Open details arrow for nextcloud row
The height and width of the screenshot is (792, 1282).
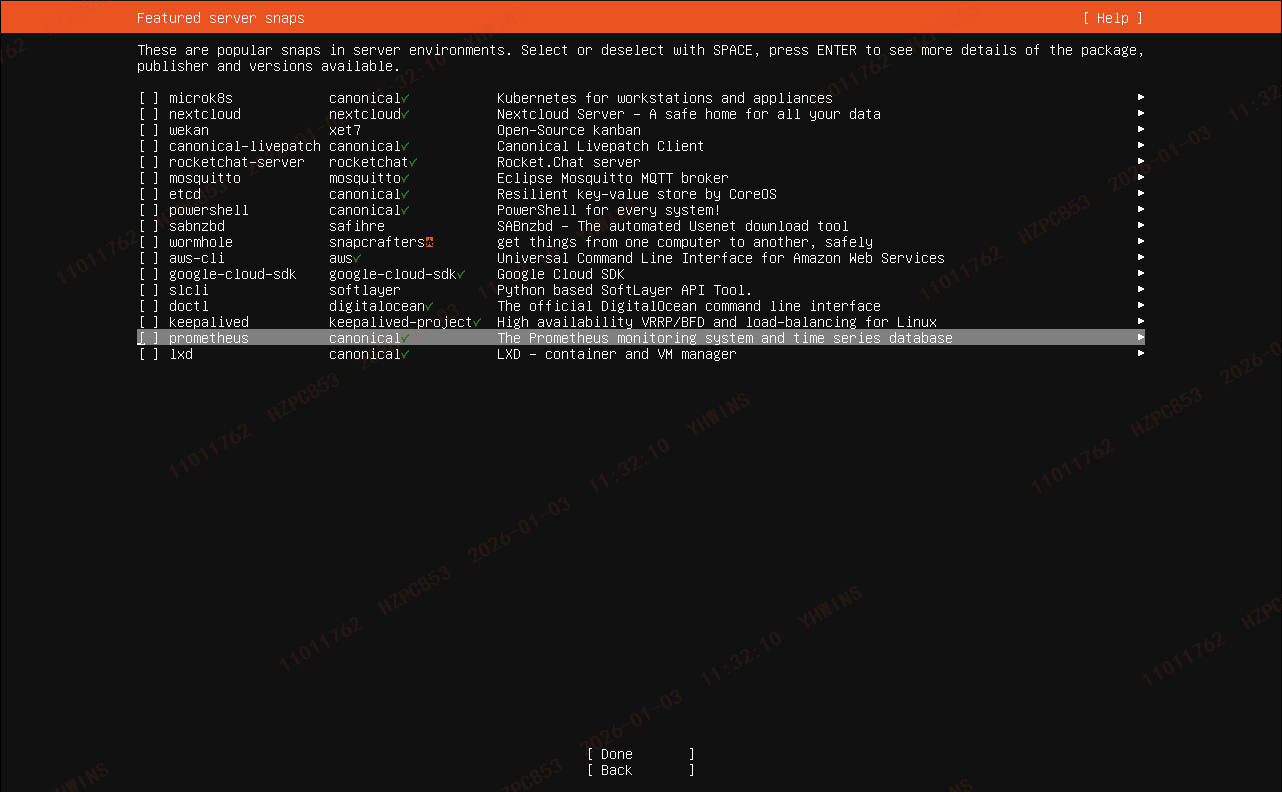coord(1141,114)
